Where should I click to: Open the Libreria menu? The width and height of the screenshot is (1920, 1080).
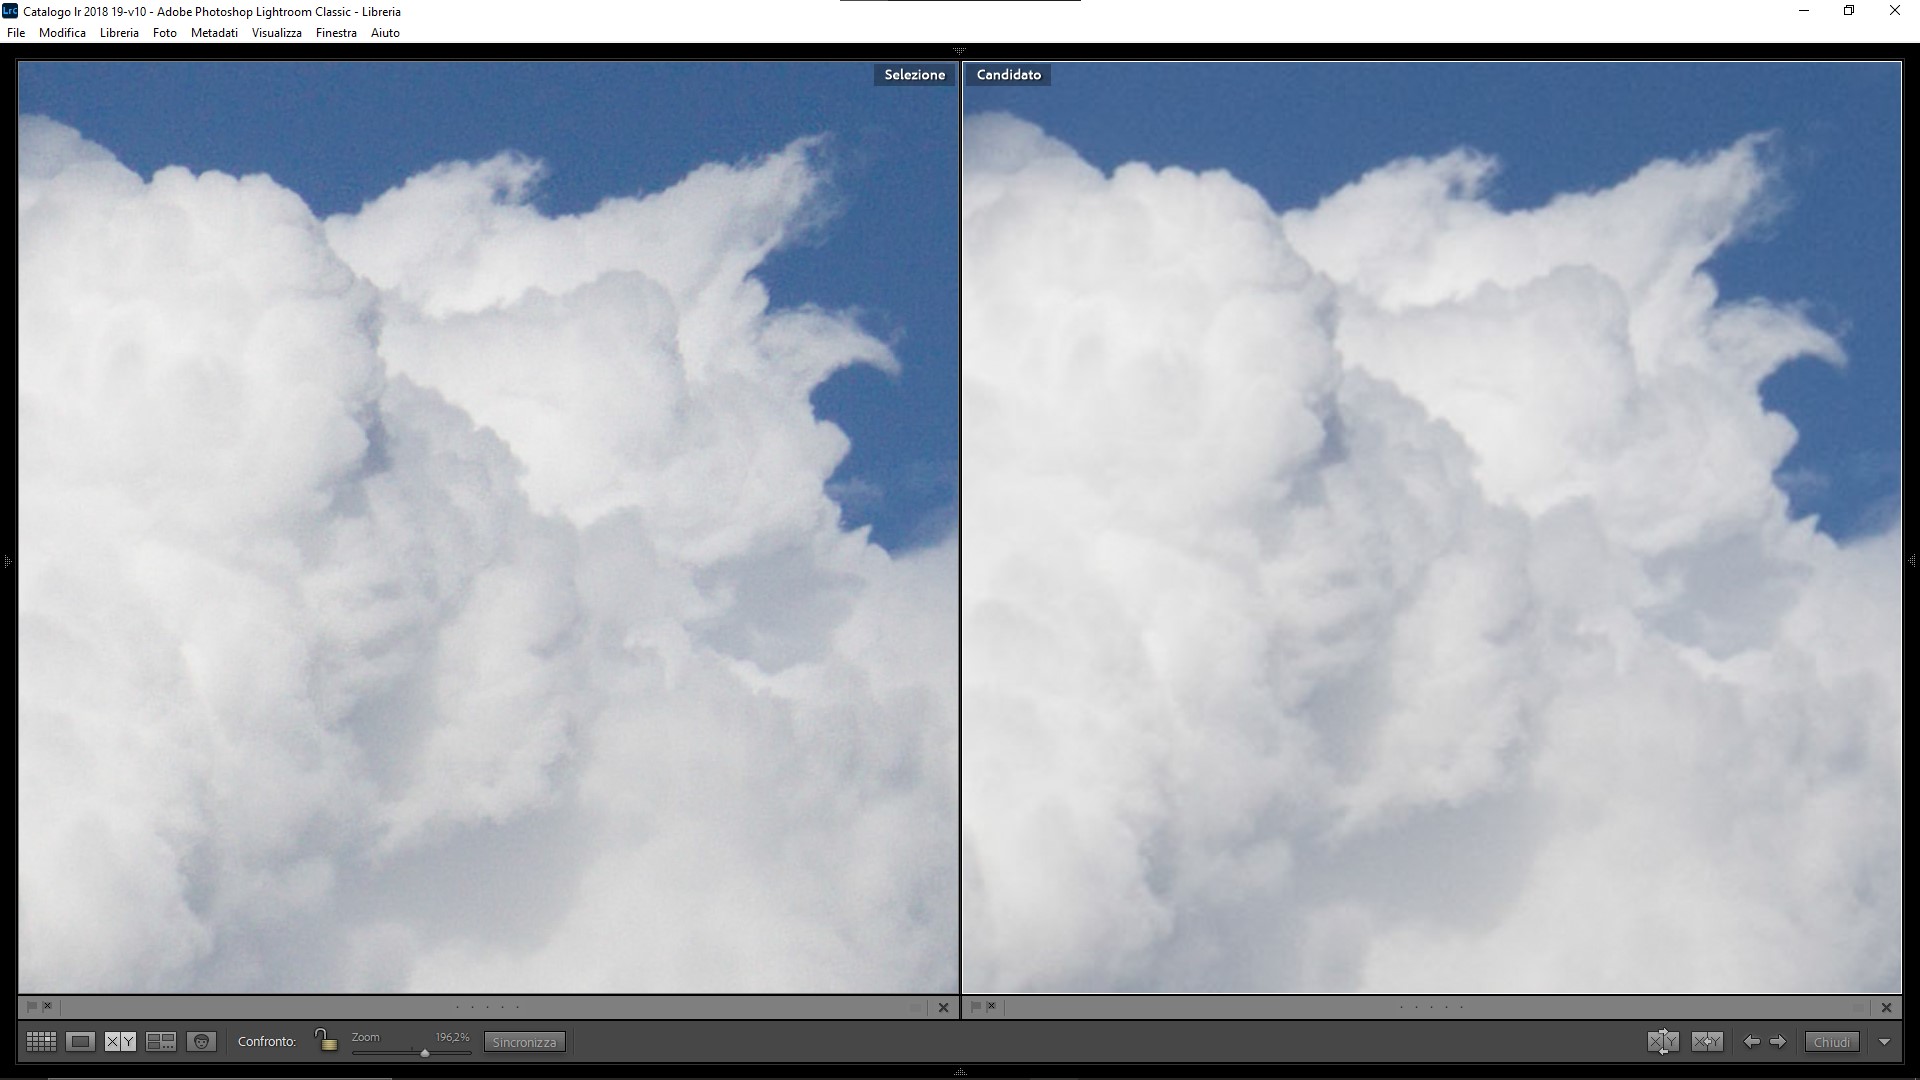tap(119, 33)
